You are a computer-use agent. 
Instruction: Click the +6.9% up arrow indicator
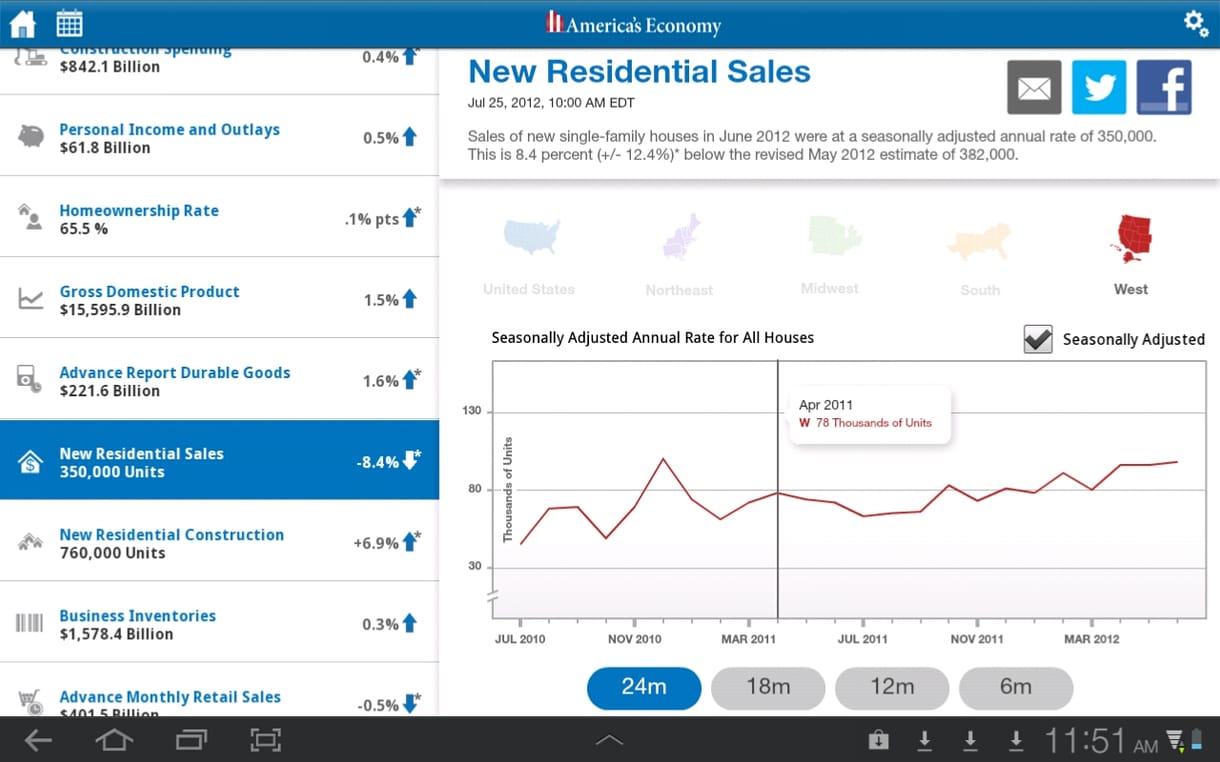410,542
